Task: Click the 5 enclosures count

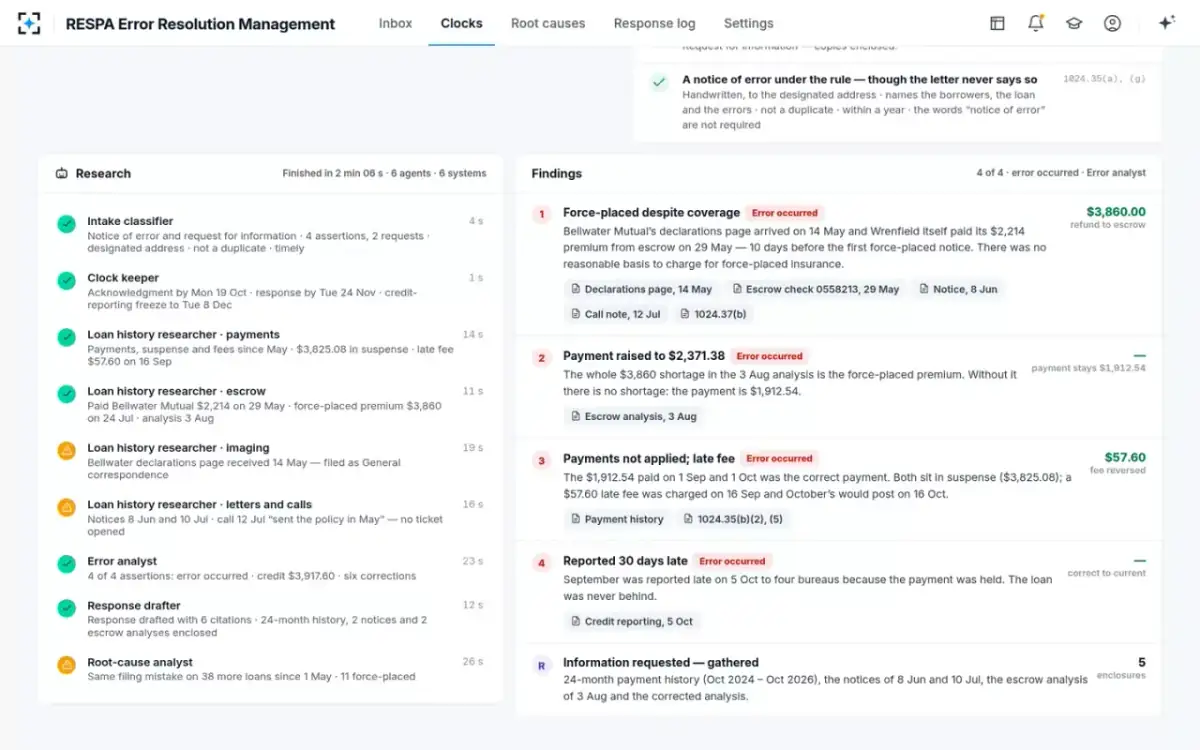Action: 1142,662
